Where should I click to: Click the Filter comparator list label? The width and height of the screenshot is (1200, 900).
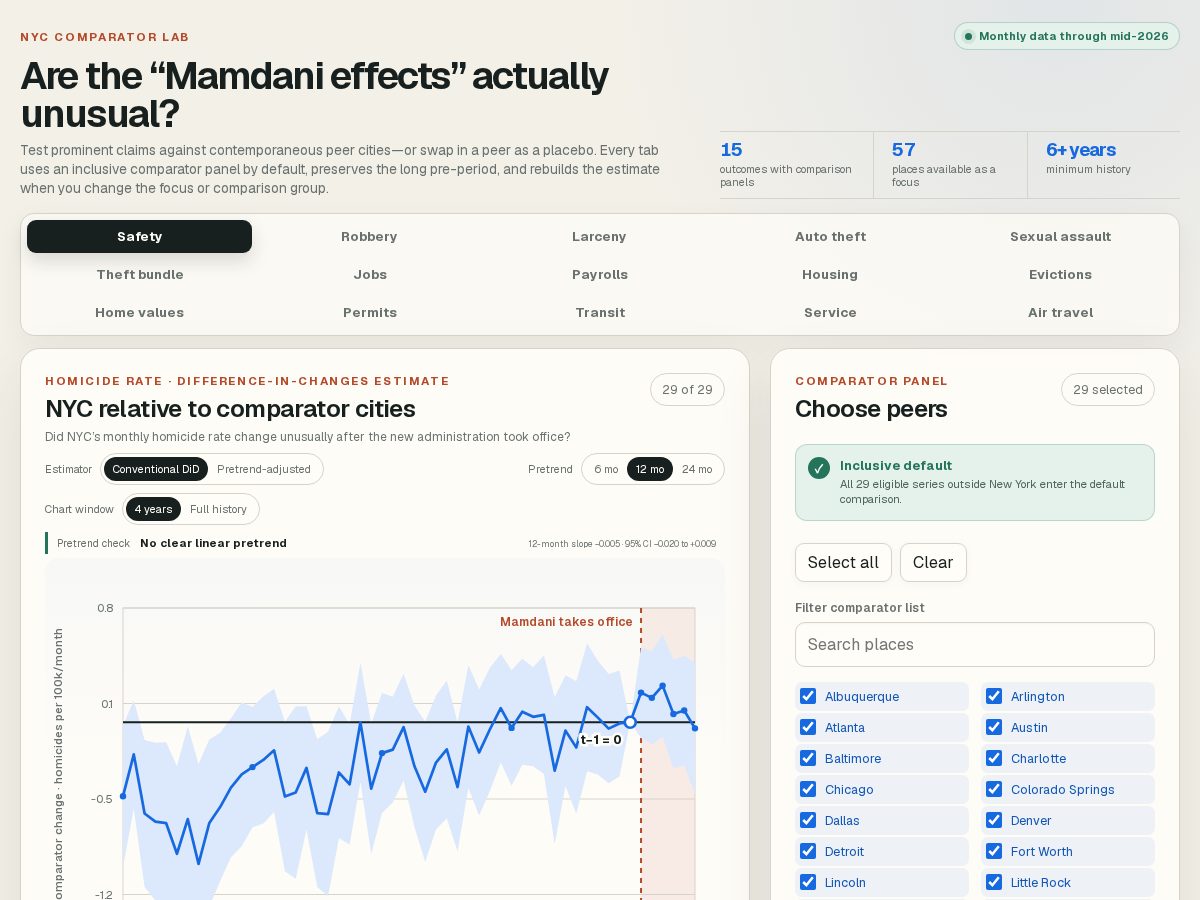coord(860,608)
